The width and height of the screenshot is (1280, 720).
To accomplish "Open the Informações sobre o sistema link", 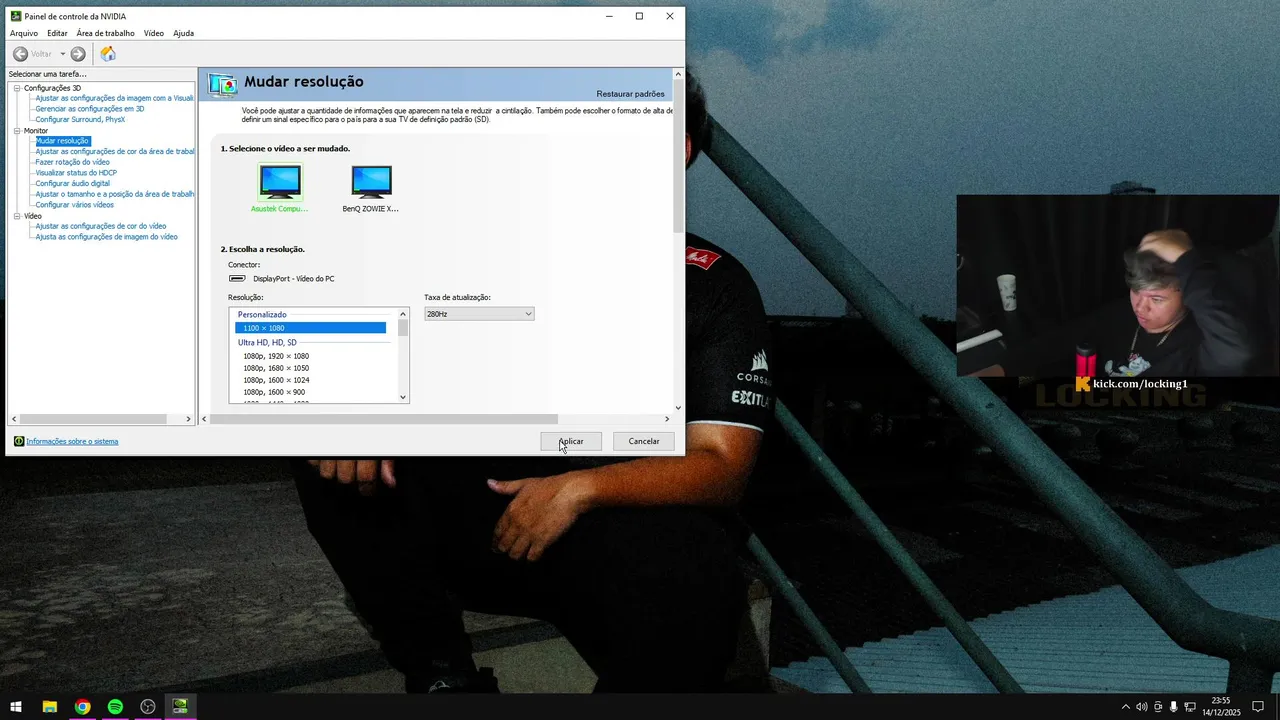I will (72, 441).
